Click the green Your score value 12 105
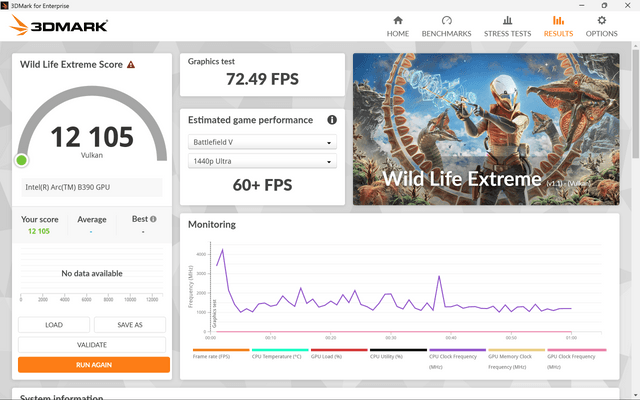640x400 pixels. 39,231
